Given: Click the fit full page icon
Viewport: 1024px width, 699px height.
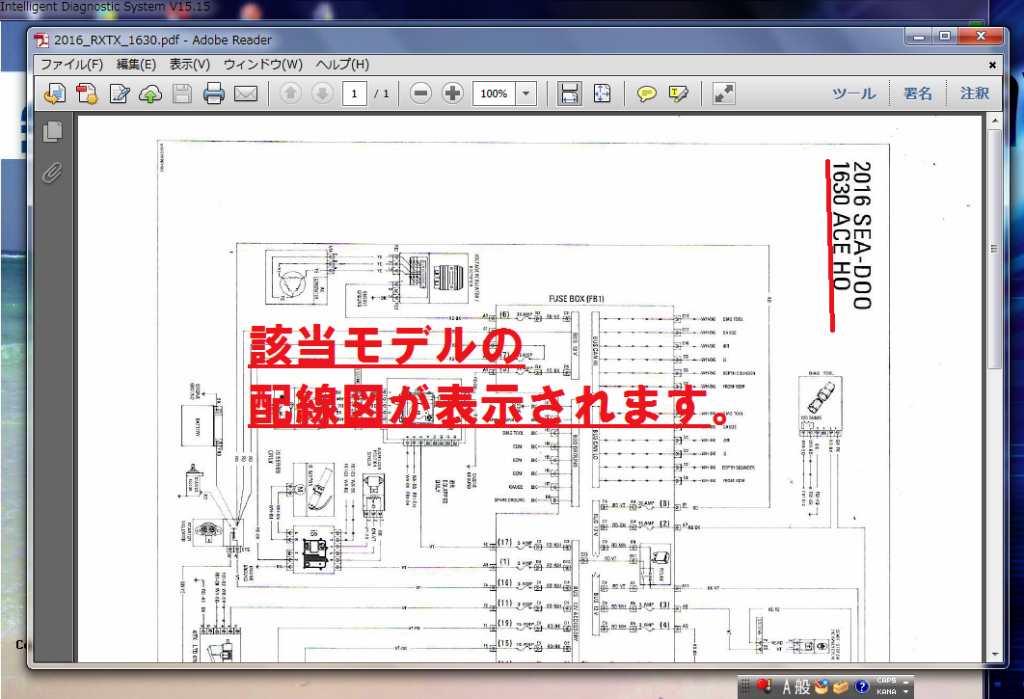Looking at the screenshot, I should (x=602, y=93).
